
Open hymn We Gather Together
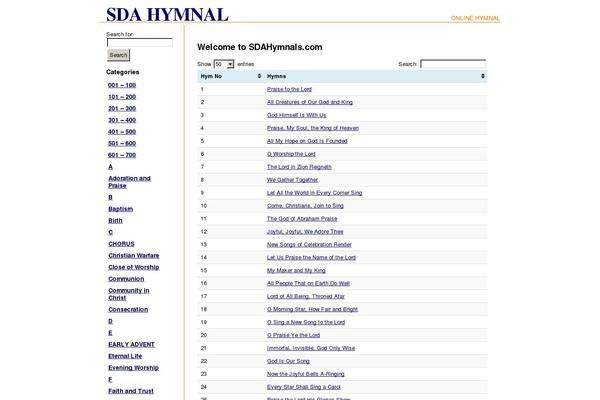point(292,180)
